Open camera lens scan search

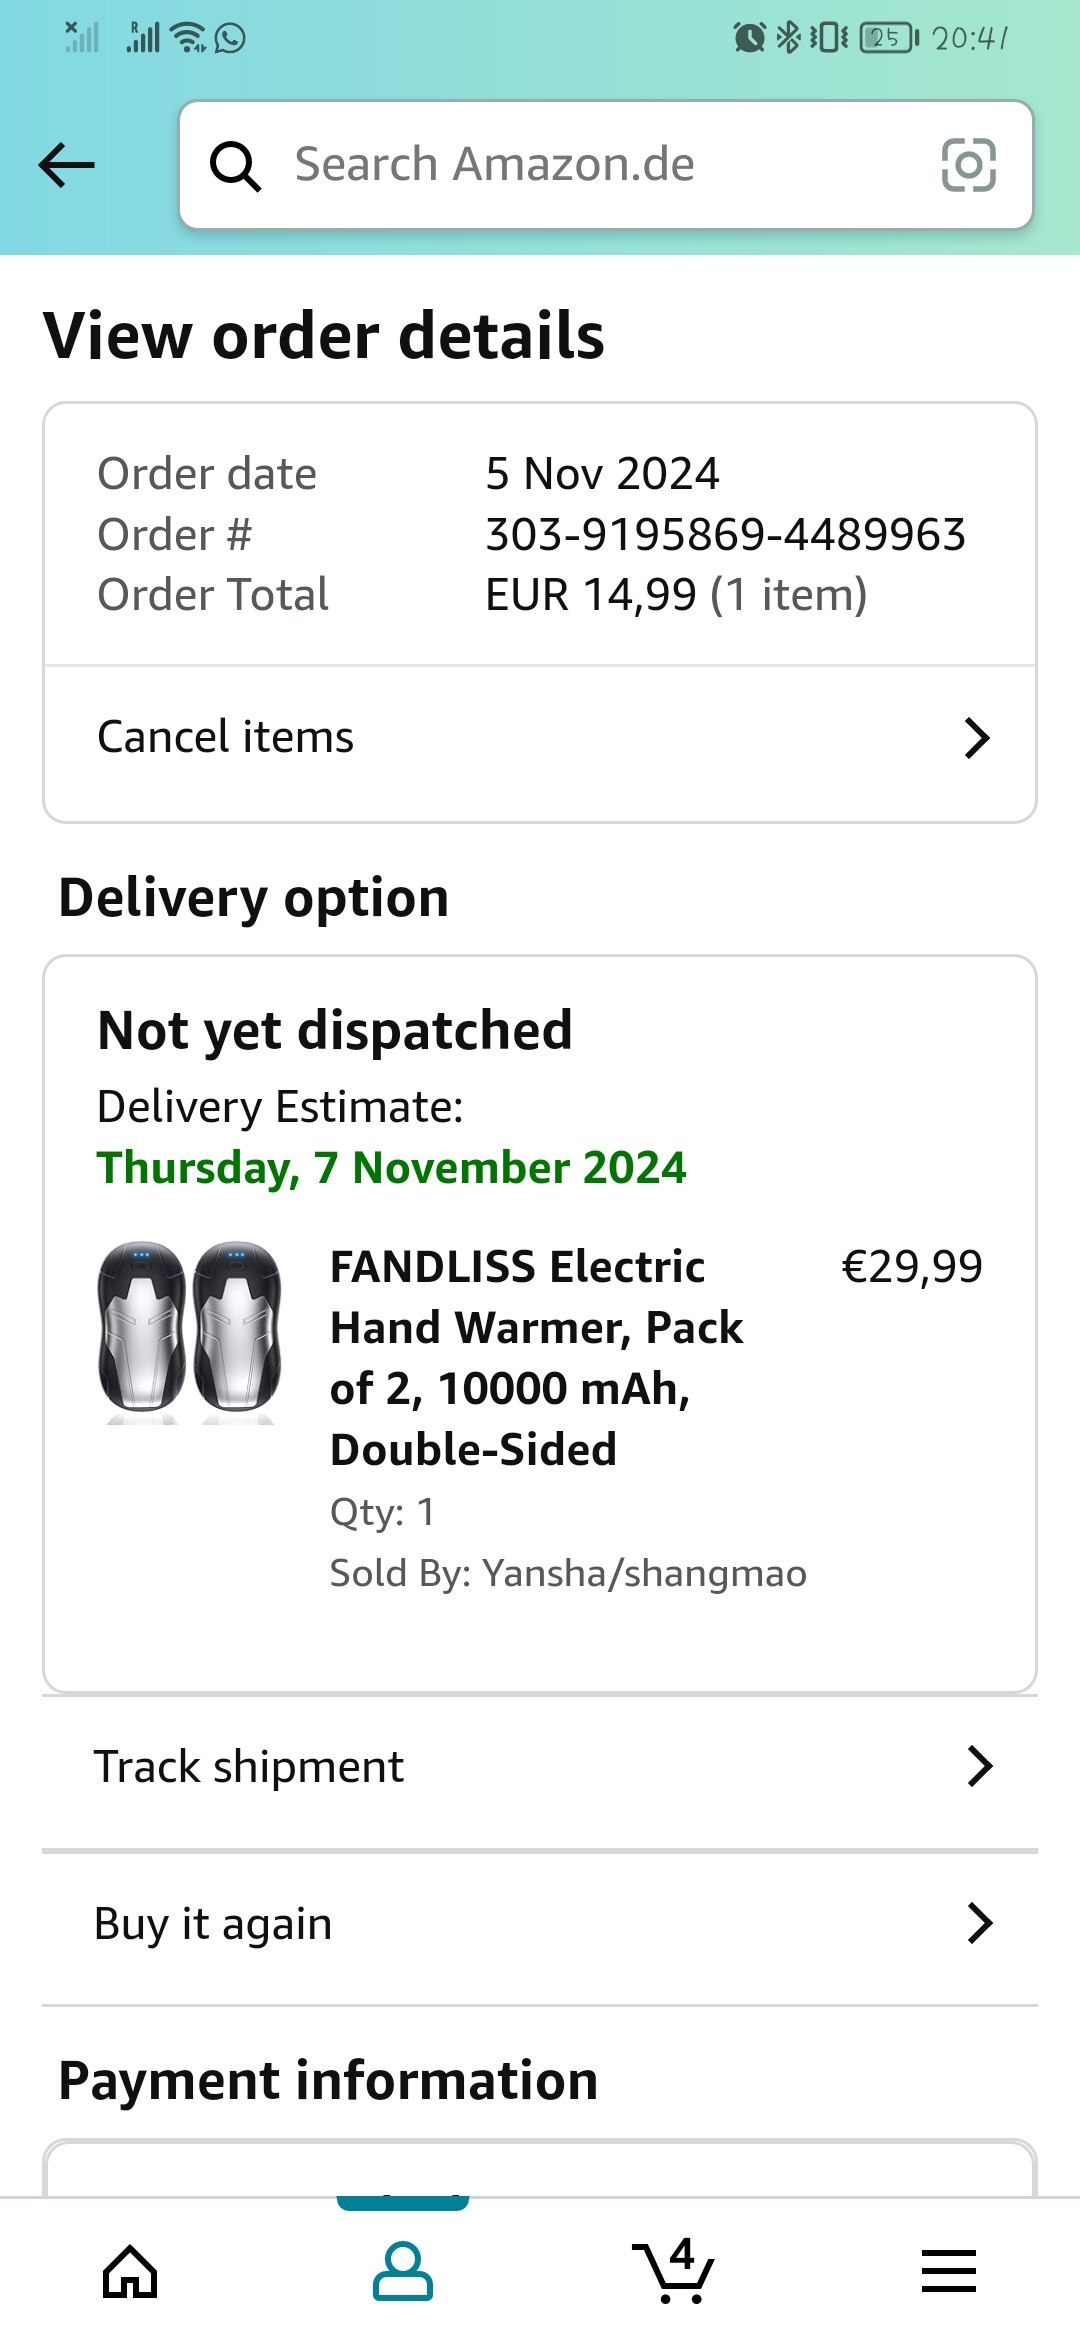[968, 165]
